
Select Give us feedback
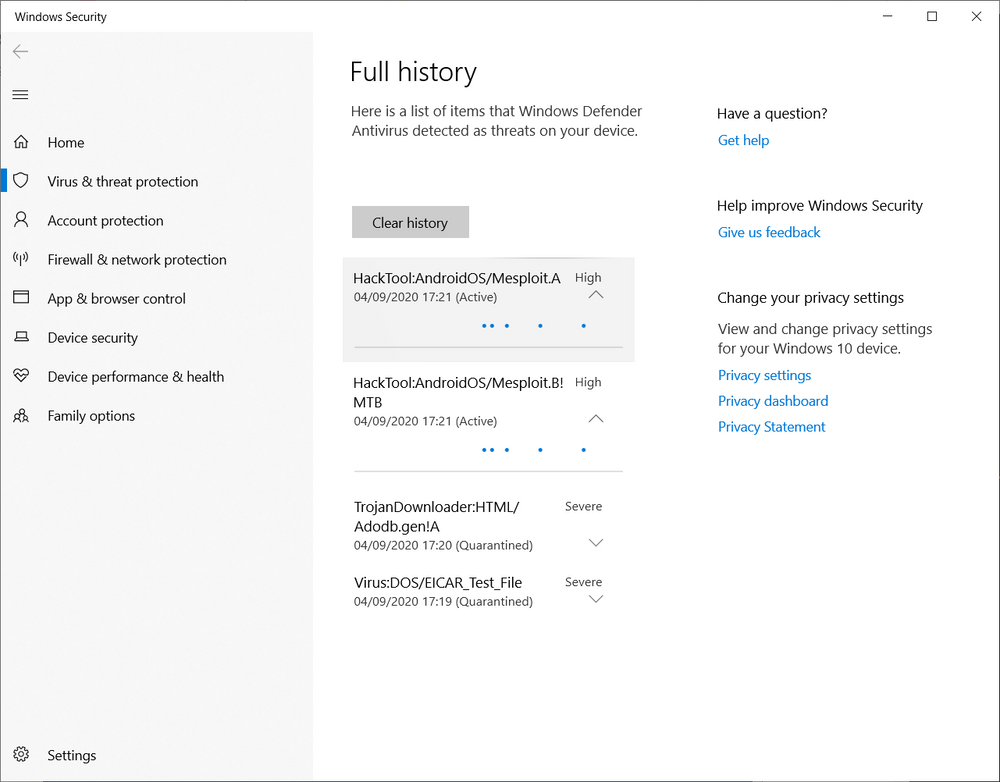pos(769,232)
